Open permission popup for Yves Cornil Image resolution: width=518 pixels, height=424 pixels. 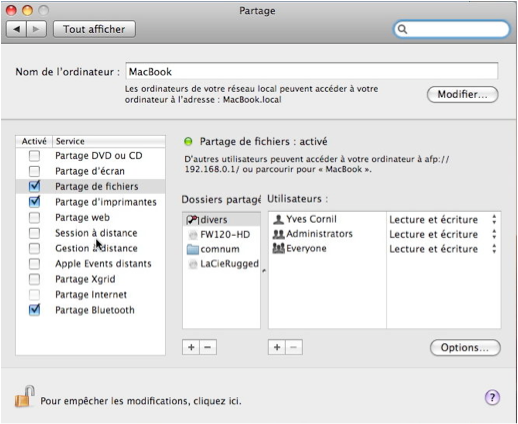[x=494, y=220]
